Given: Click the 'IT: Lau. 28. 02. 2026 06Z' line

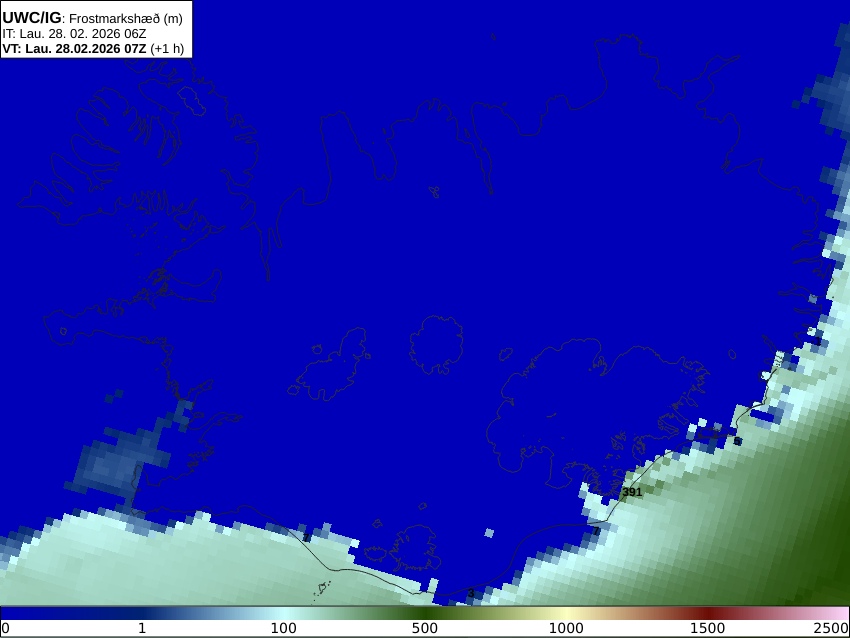Looking at the screenshot, I should click(x=74, y=34).
